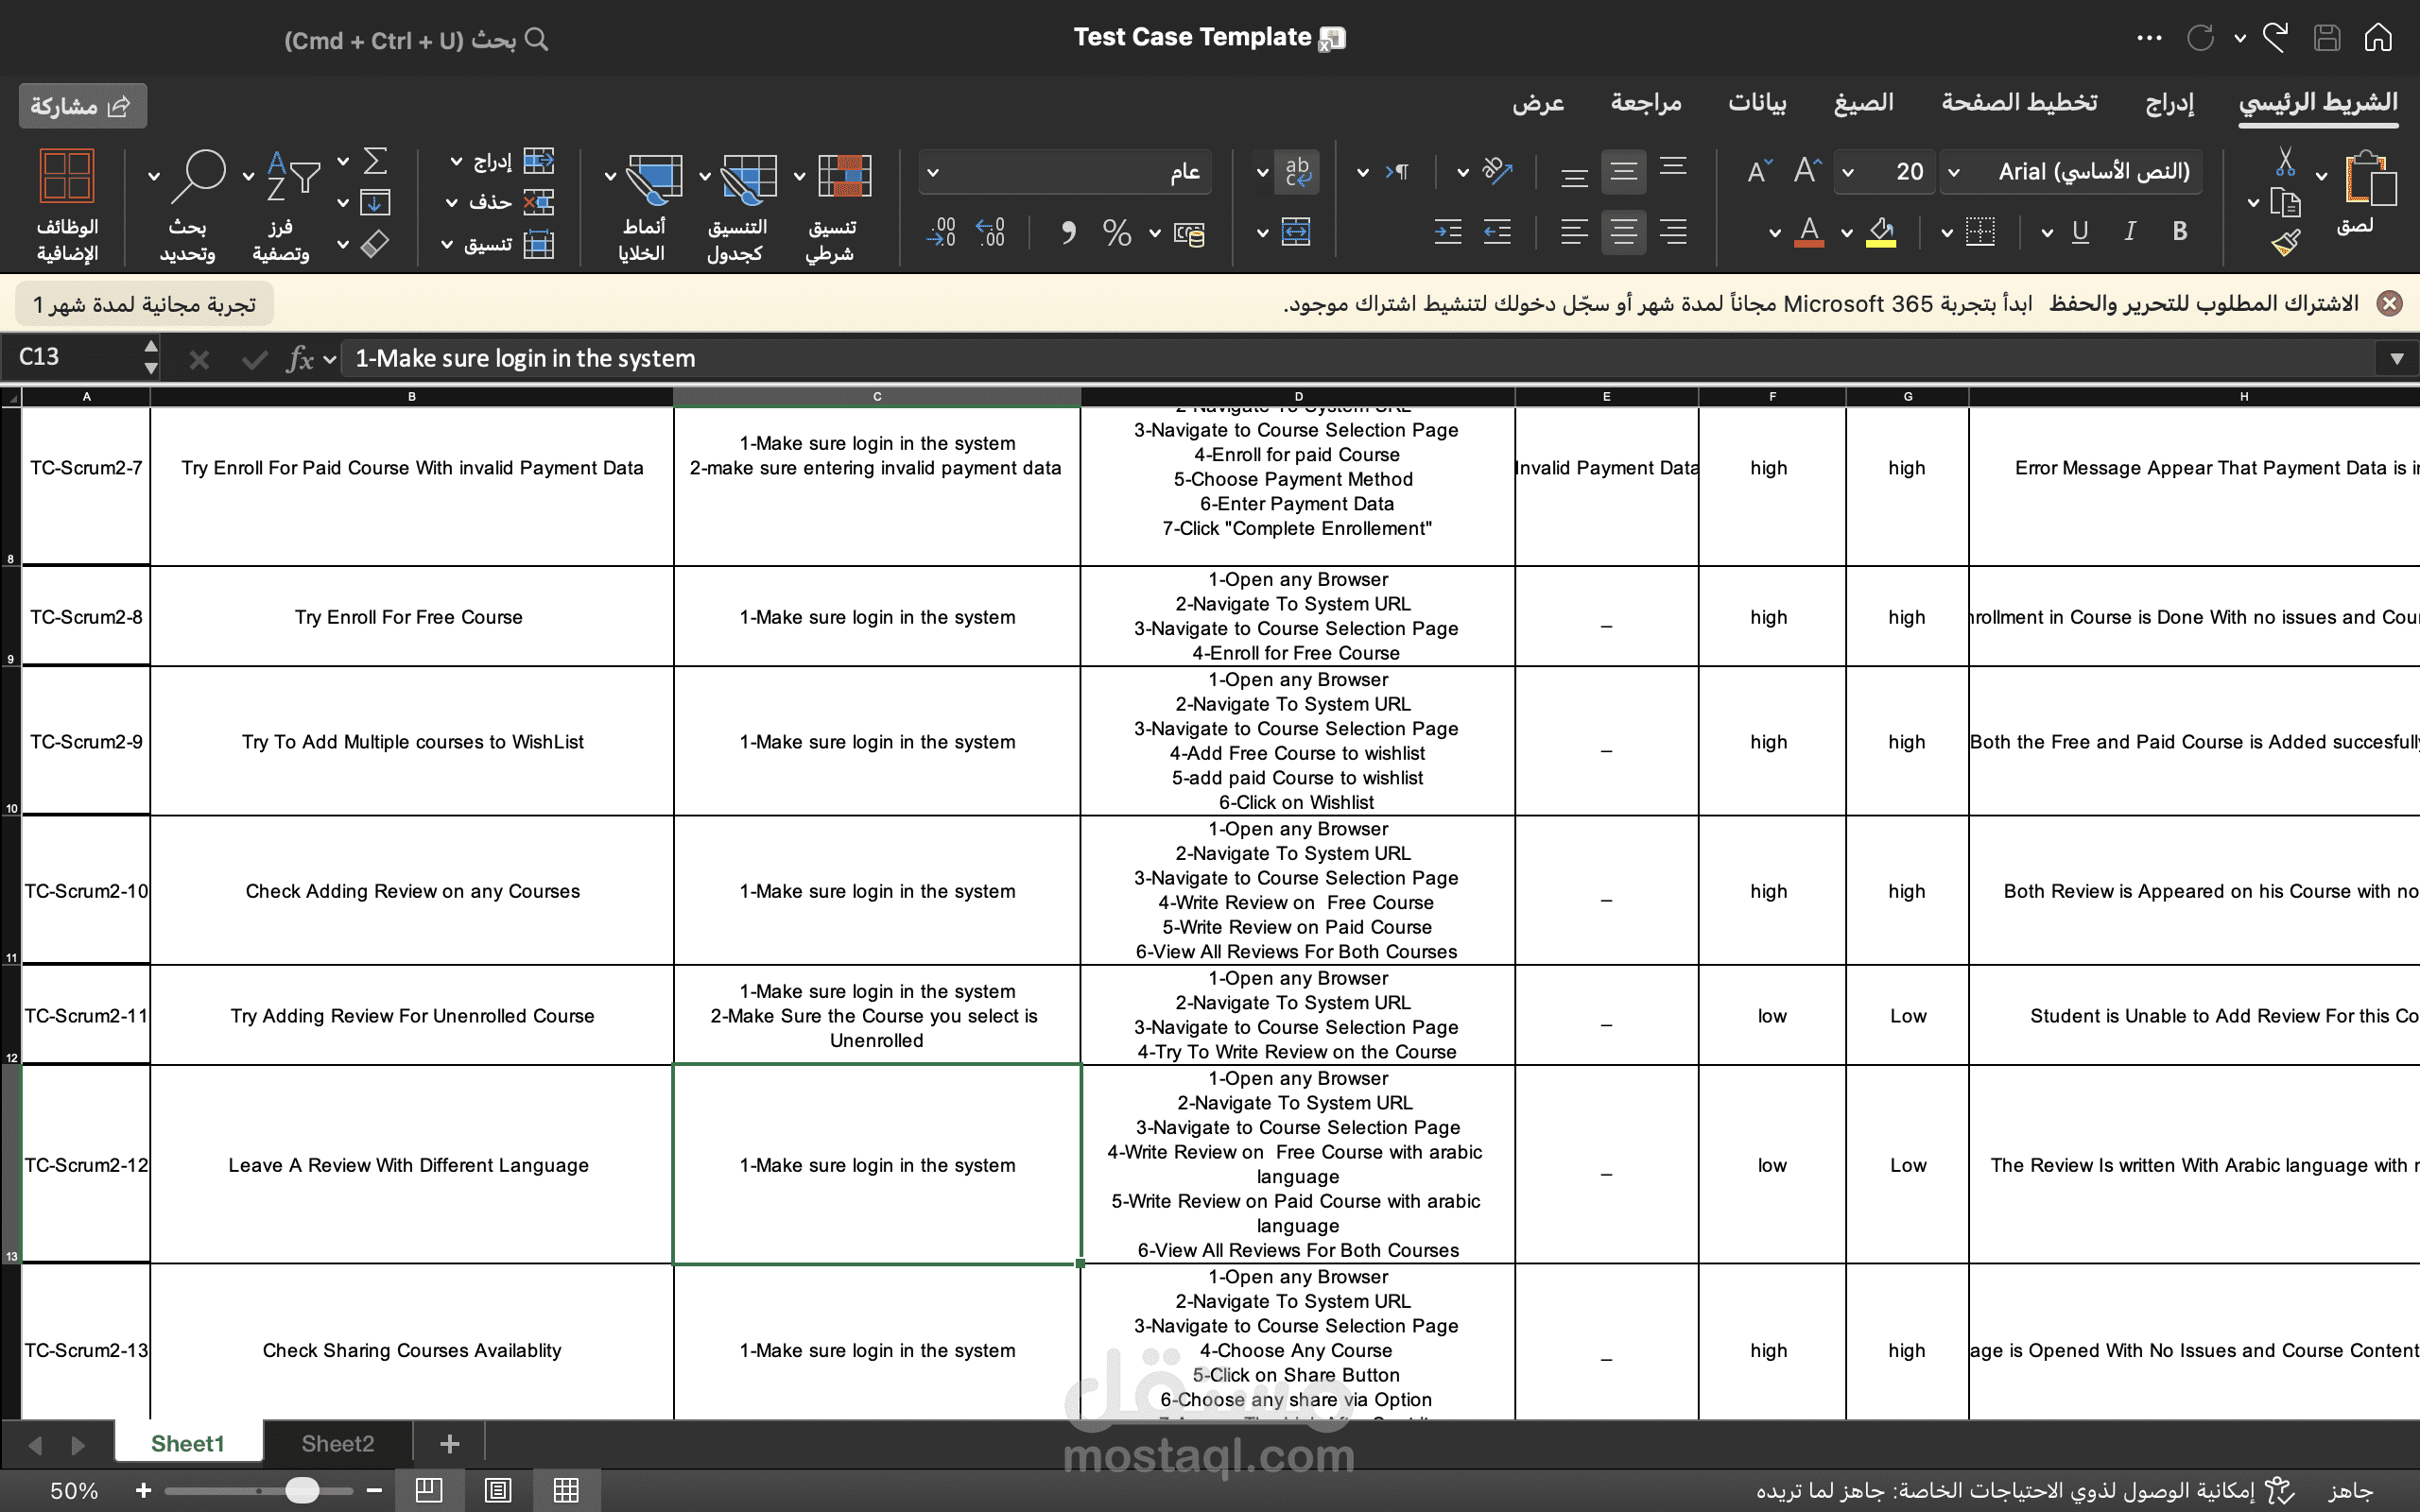Click the one-month free trial button

point(144,304)
